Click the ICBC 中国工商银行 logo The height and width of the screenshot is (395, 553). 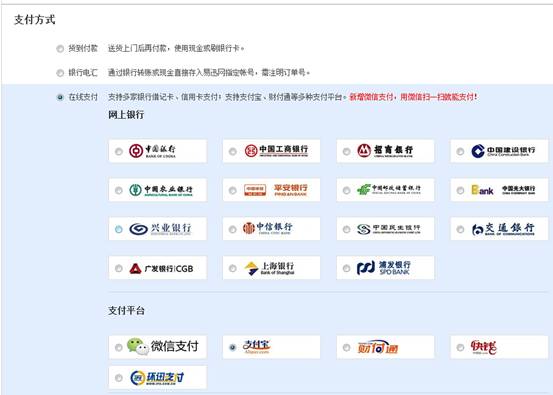tap(276, 151)
